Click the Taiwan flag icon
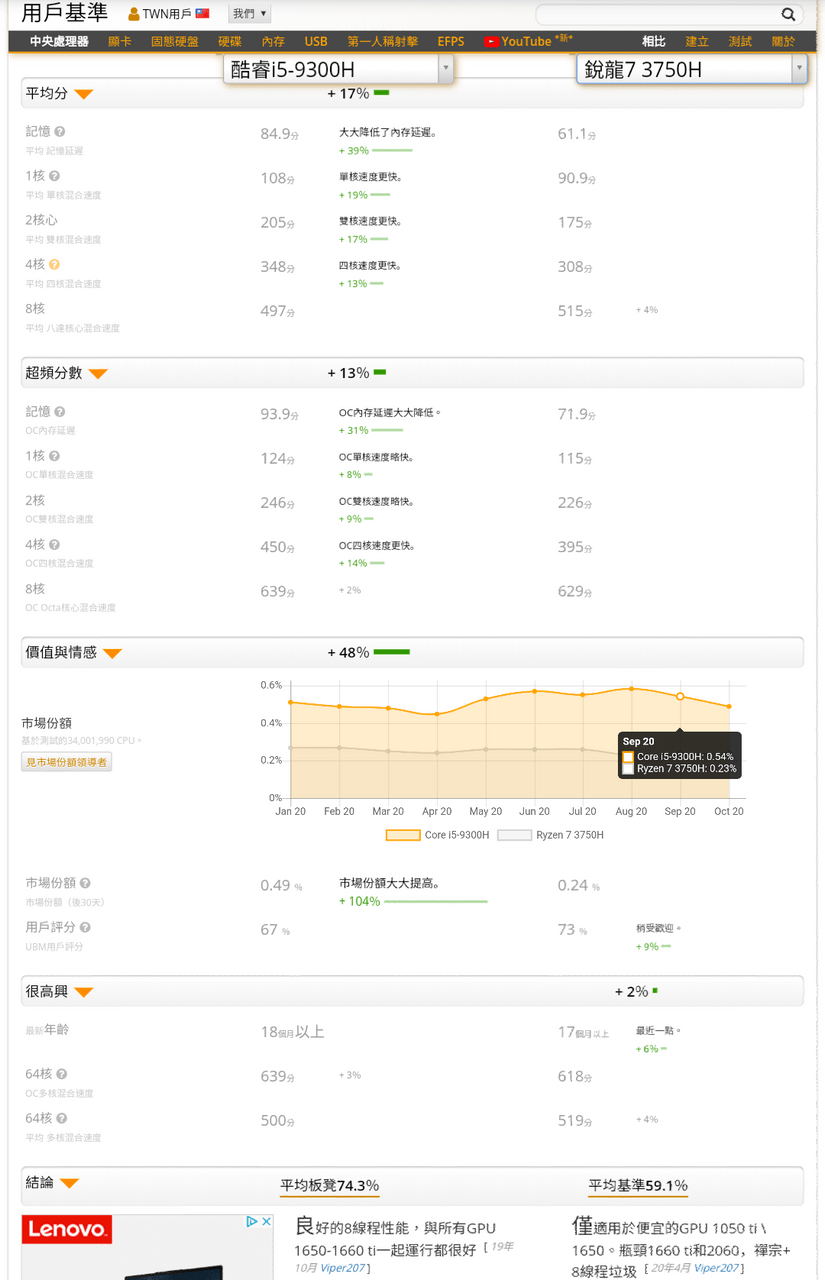 click(203, 14)
